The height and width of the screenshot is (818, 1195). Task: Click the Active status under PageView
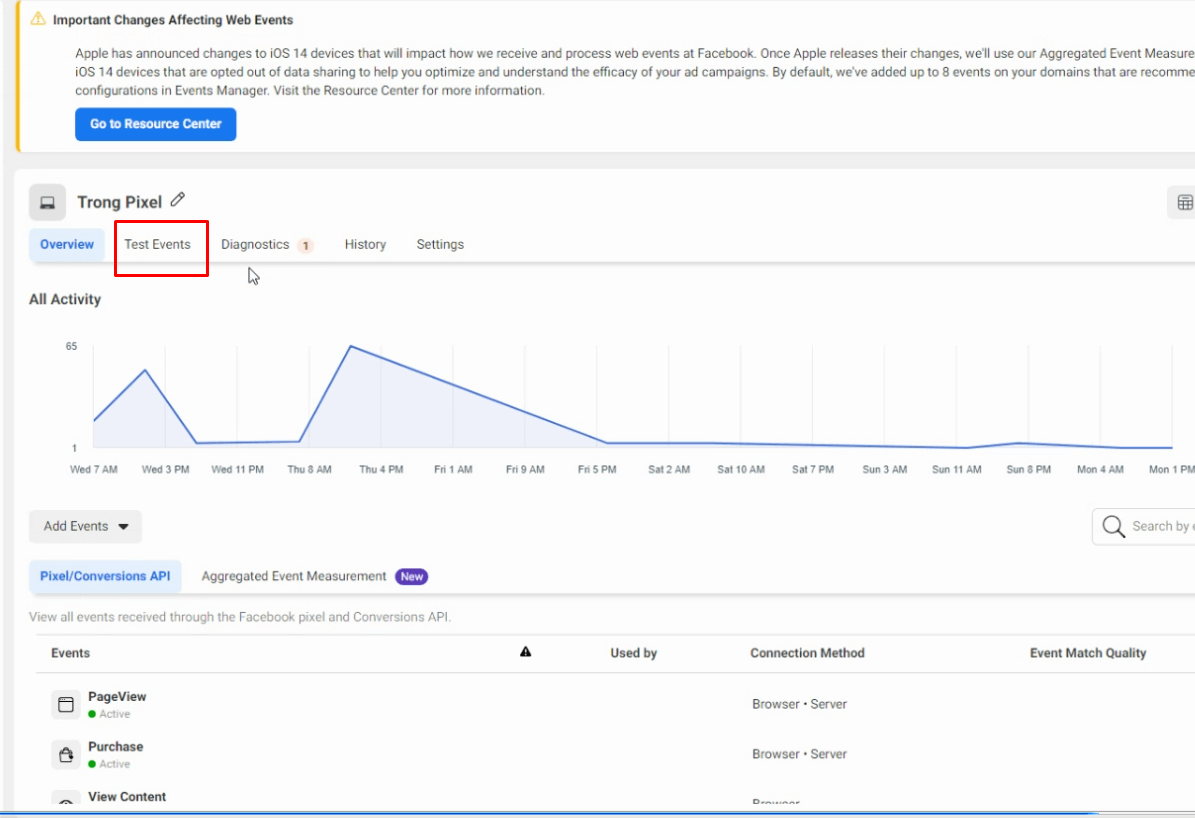[109, 714]
